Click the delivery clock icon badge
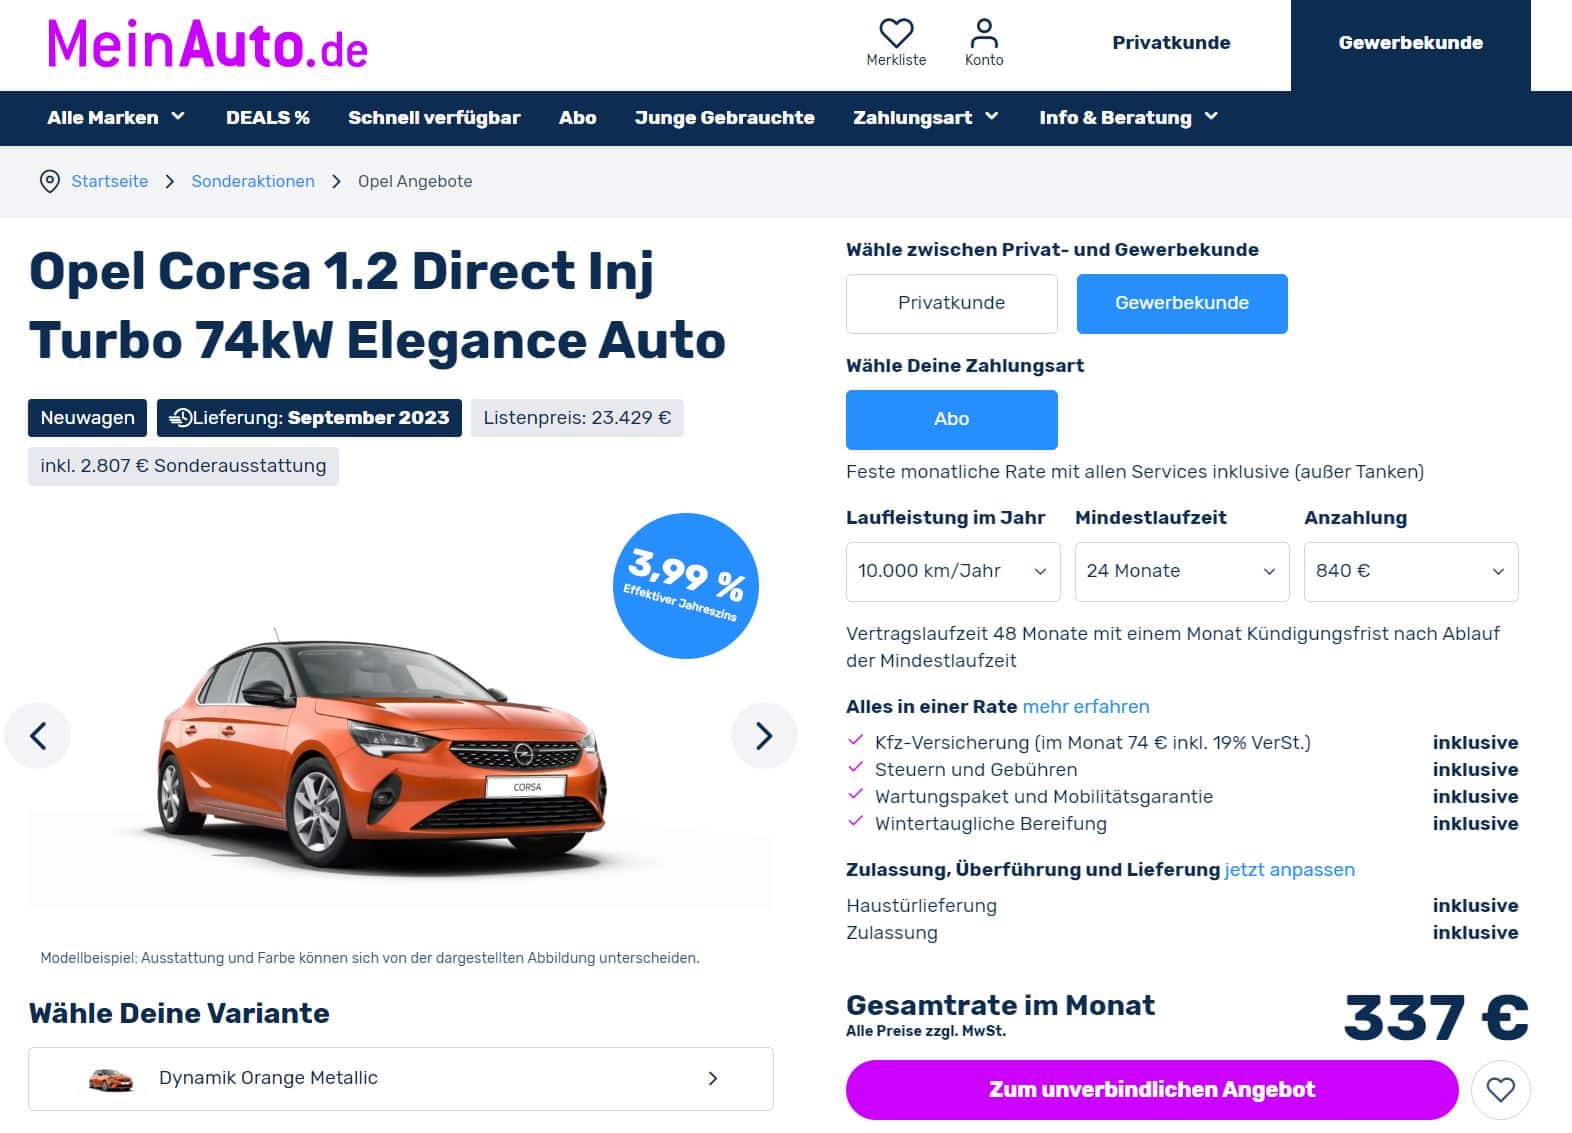The height and width of the screenshot is (1133, 1572). pos(180,418)
